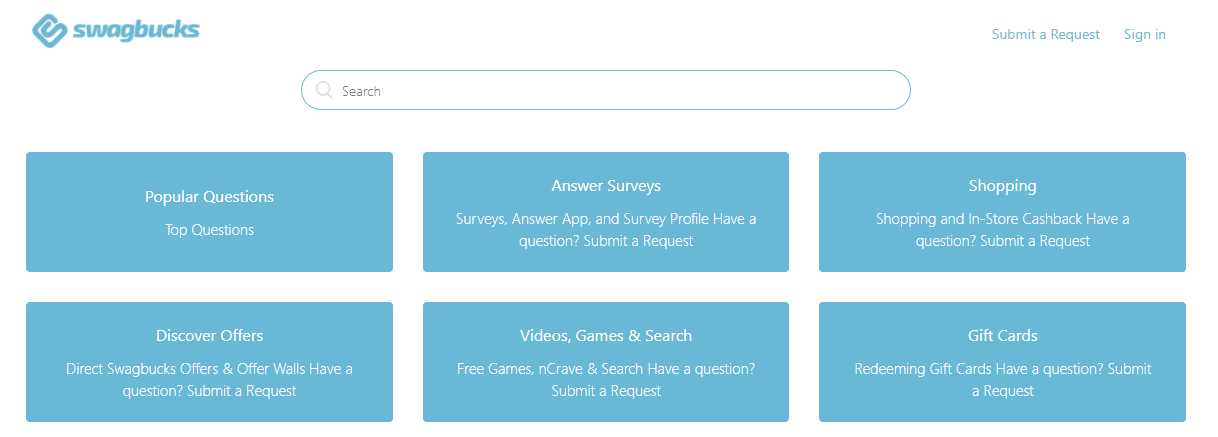Click the Gift Cards heading title
The image size is (1218, 437).
pyautogui.click(x=1003, y=336)
